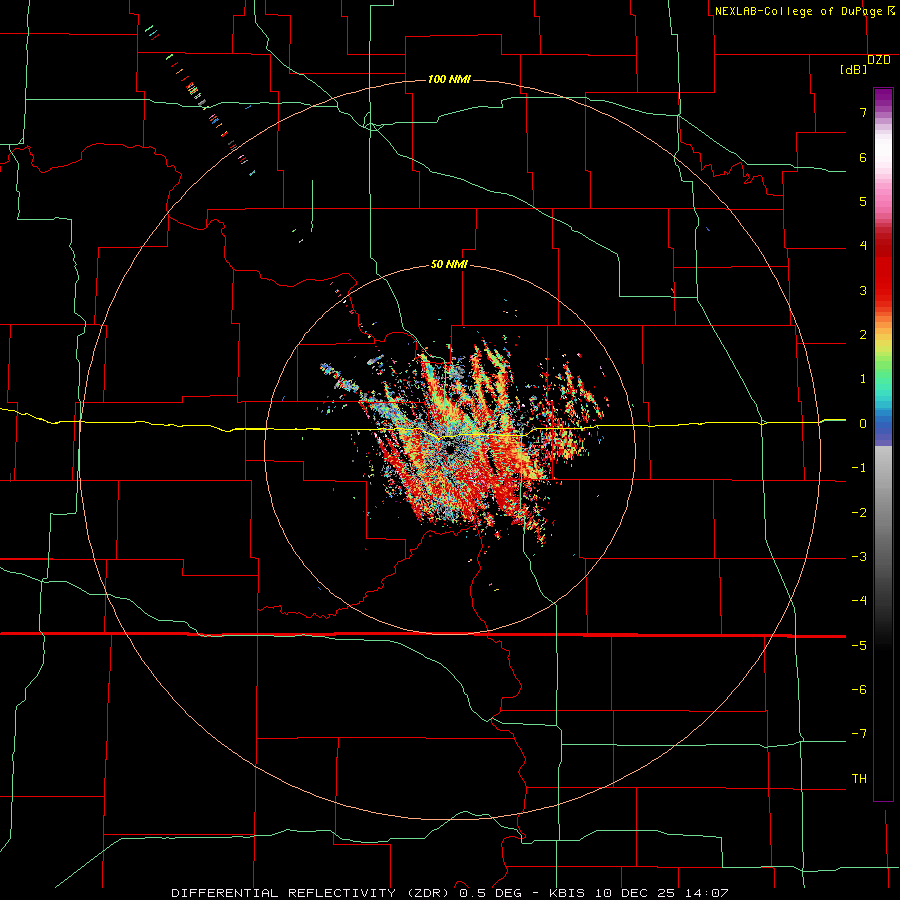Click the 100 NMI range ring label

pyautogui.click(x=449, y=79)
